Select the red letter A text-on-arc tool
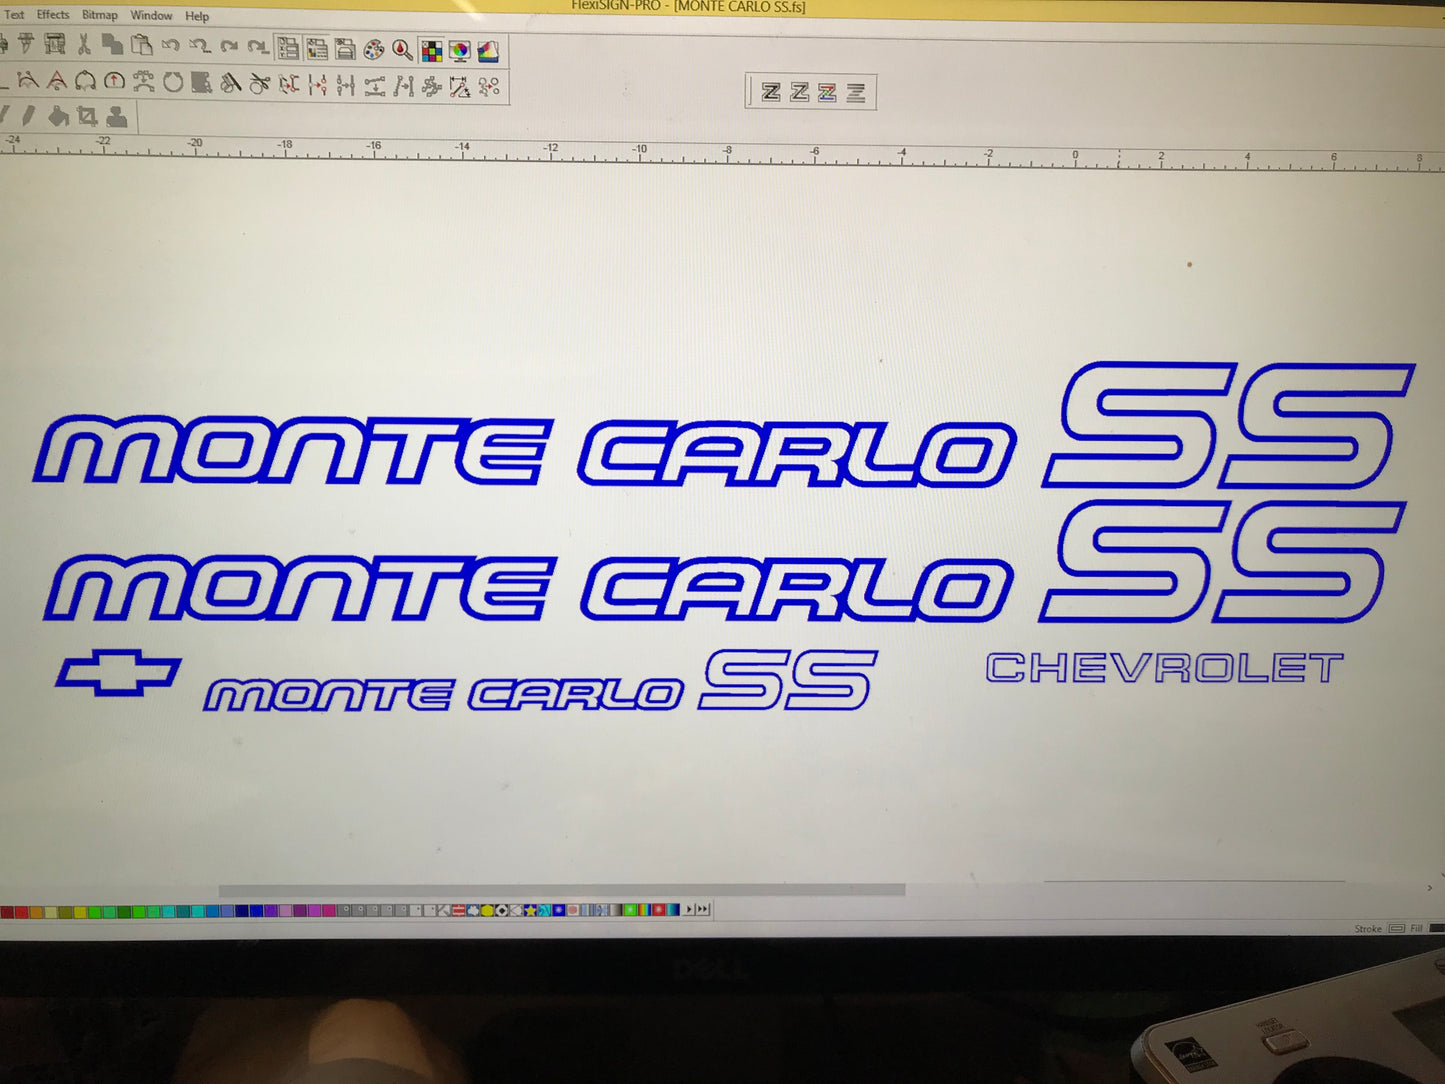 (57, 82)
